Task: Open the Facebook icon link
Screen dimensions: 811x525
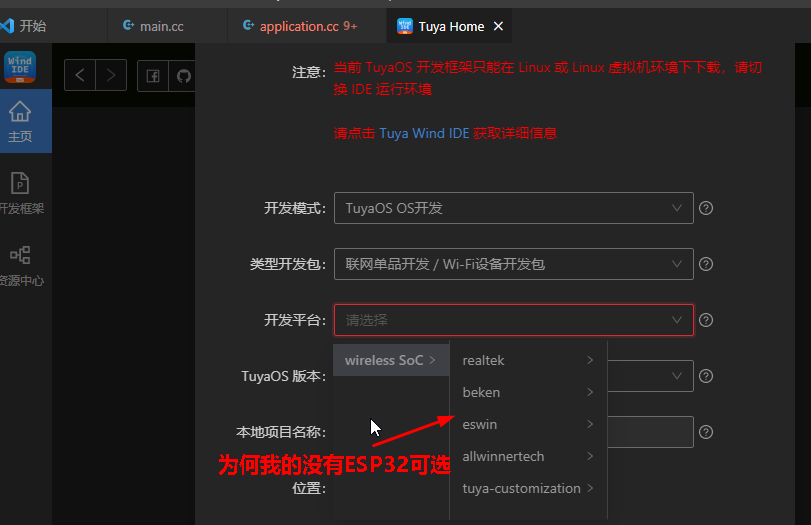Action: pyautogui.click(x=153, y=76)
